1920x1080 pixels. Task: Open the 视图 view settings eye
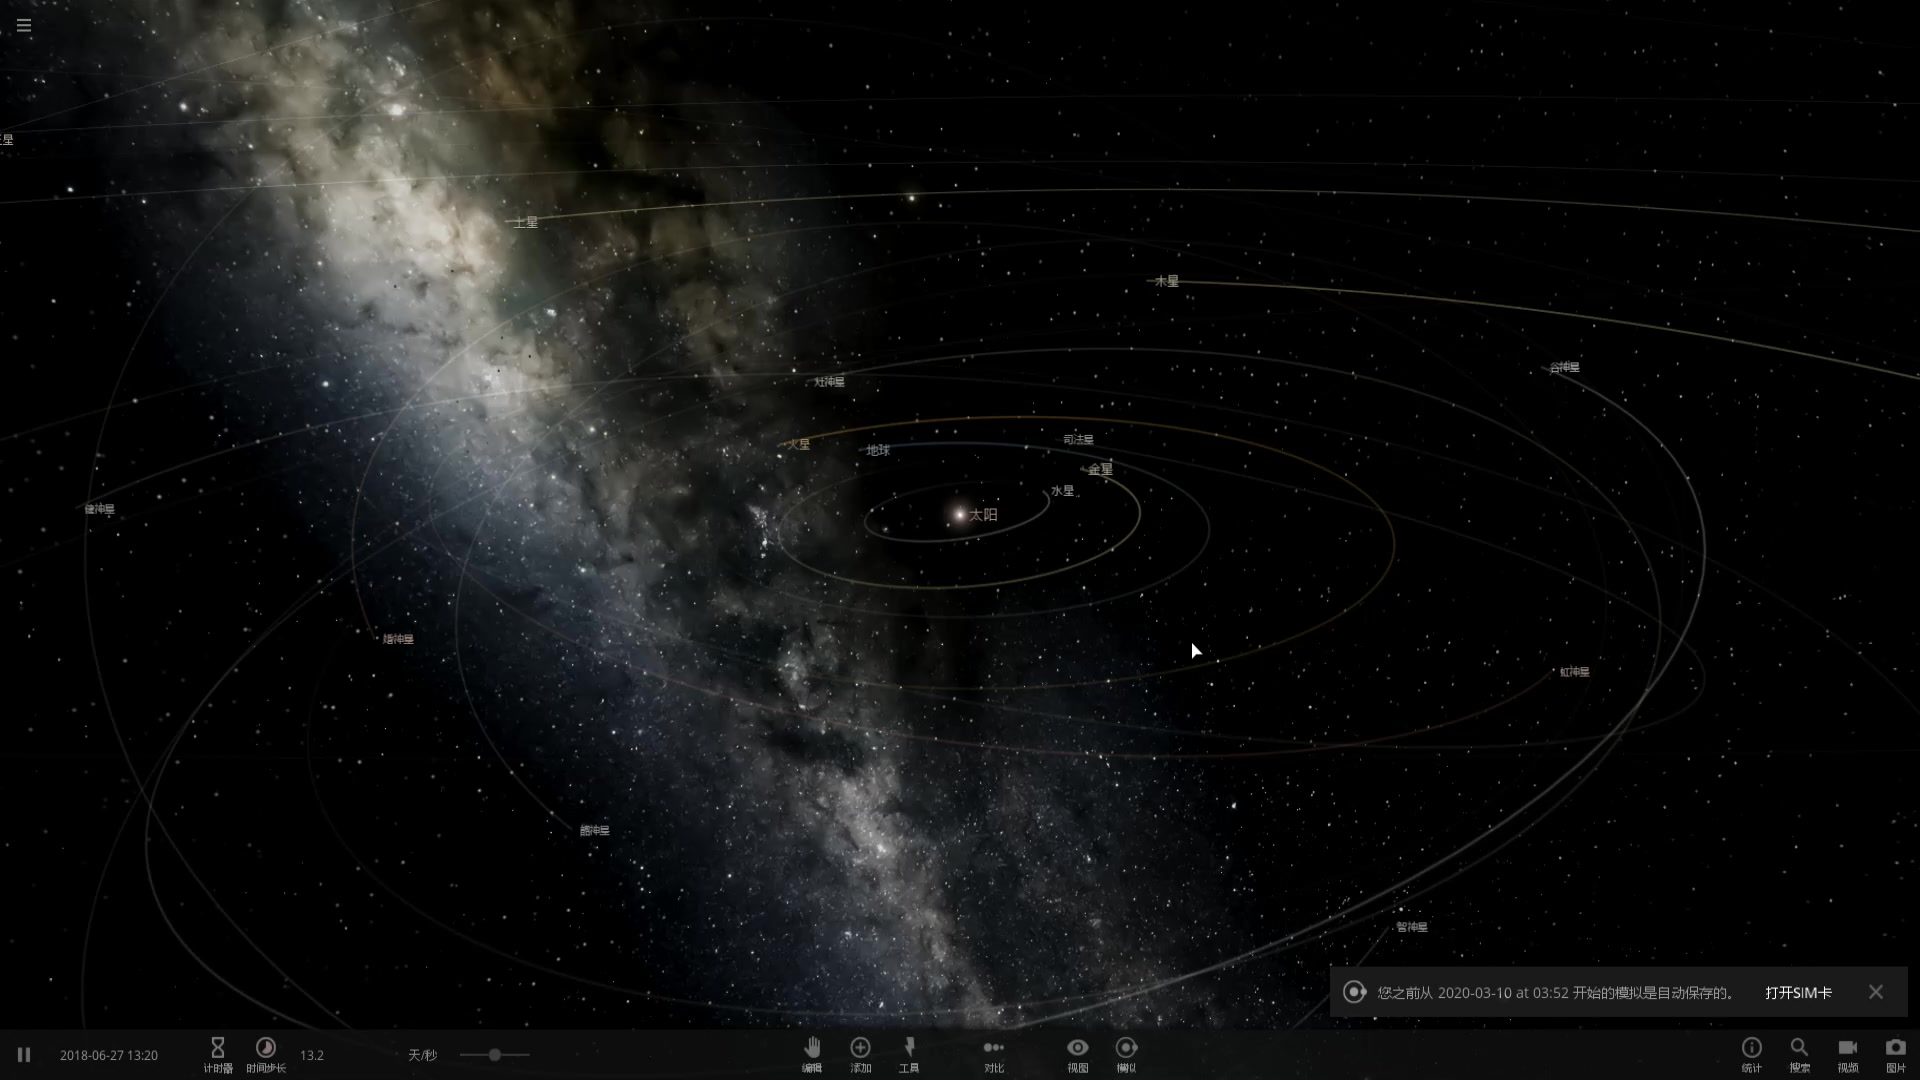(1078, 1055)
